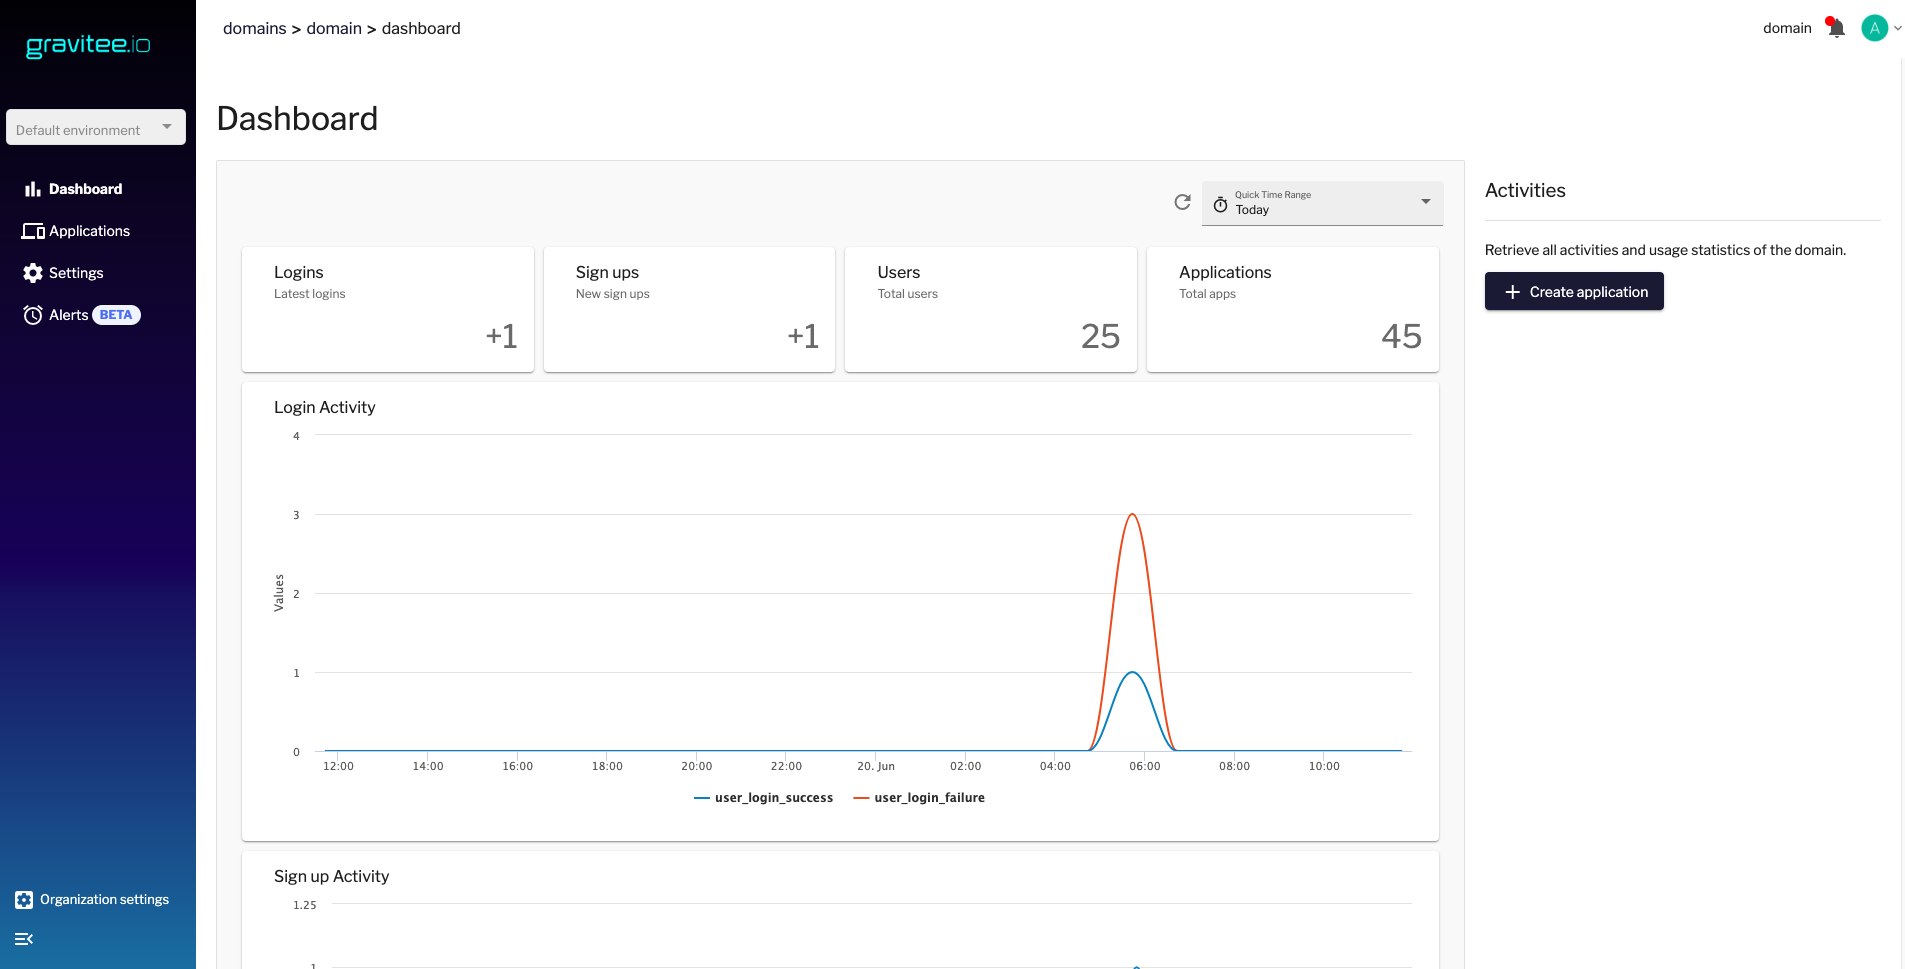Click the Settings gear icon
This screenshot has width=1905, height=969.
[x=33, y=273]
